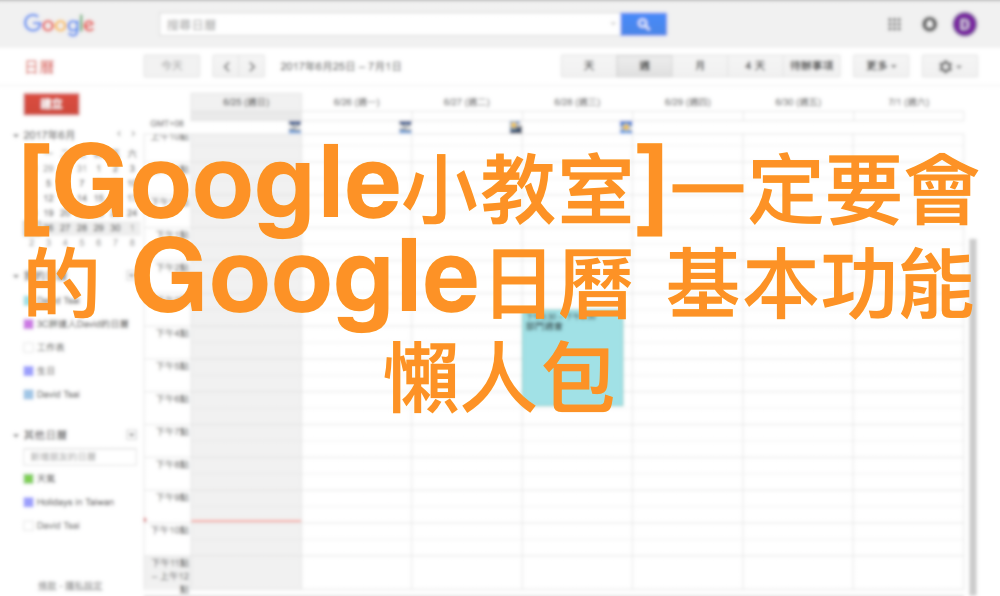This screenshot has width=1000, height=596.
Task: Click the blue search magnifier button
Action: click(643, 24)
